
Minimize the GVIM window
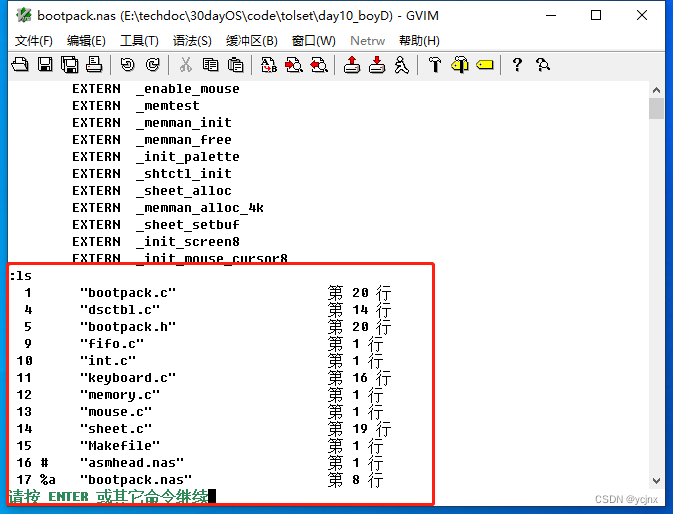point(551,15)
